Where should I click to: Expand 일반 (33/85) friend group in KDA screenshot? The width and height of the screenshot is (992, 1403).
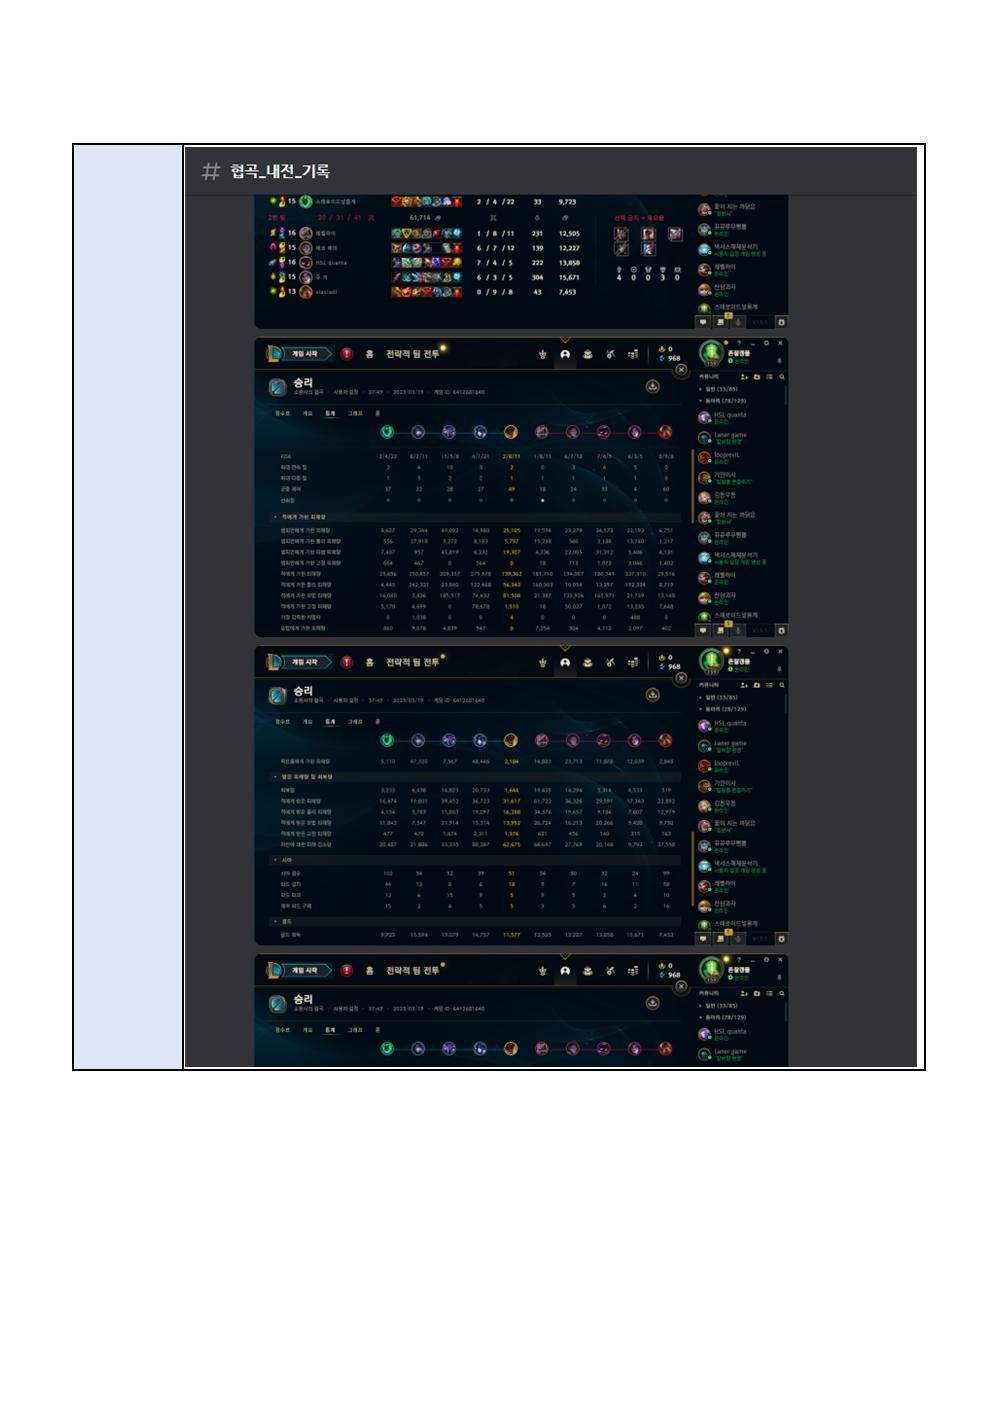pyautogui.click(x=720, y=389)
